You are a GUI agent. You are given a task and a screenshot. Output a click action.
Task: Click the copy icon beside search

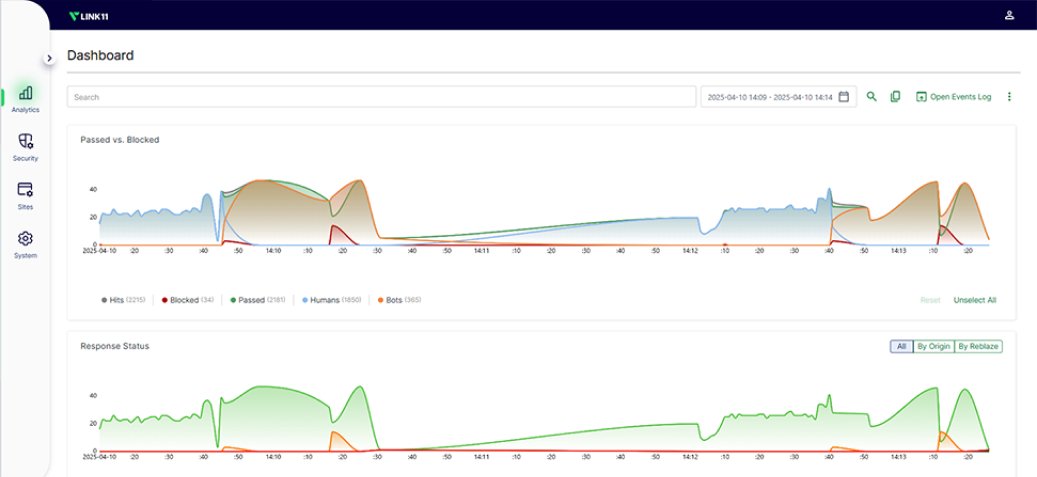[x=895, y=97]
